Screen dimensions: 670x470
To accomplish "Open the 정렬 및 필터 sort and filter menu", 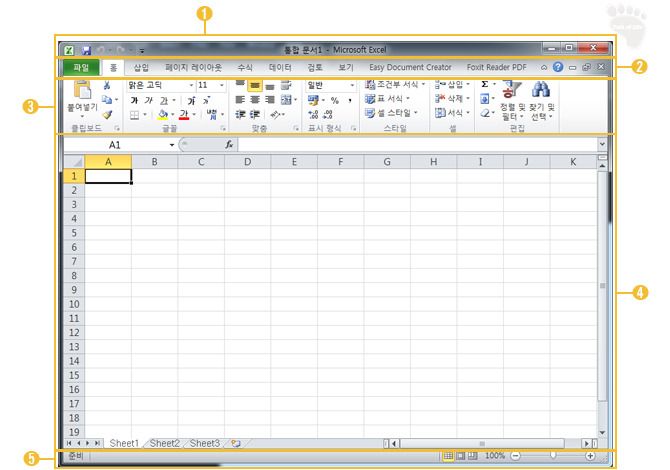I will click(513, 100).
